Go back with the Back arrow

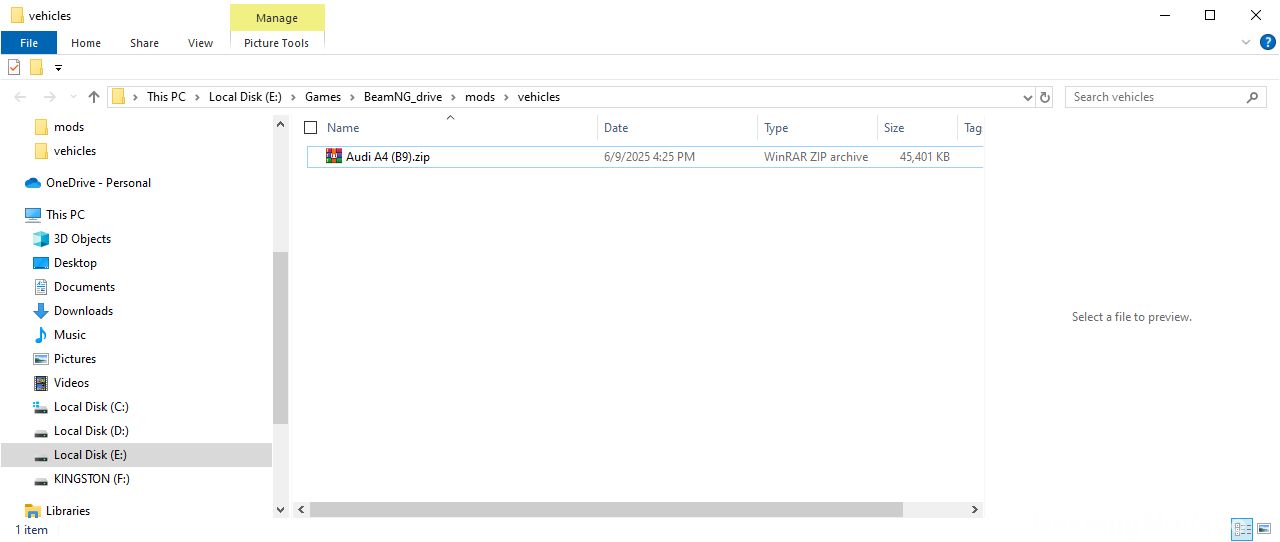pos(20,97)
